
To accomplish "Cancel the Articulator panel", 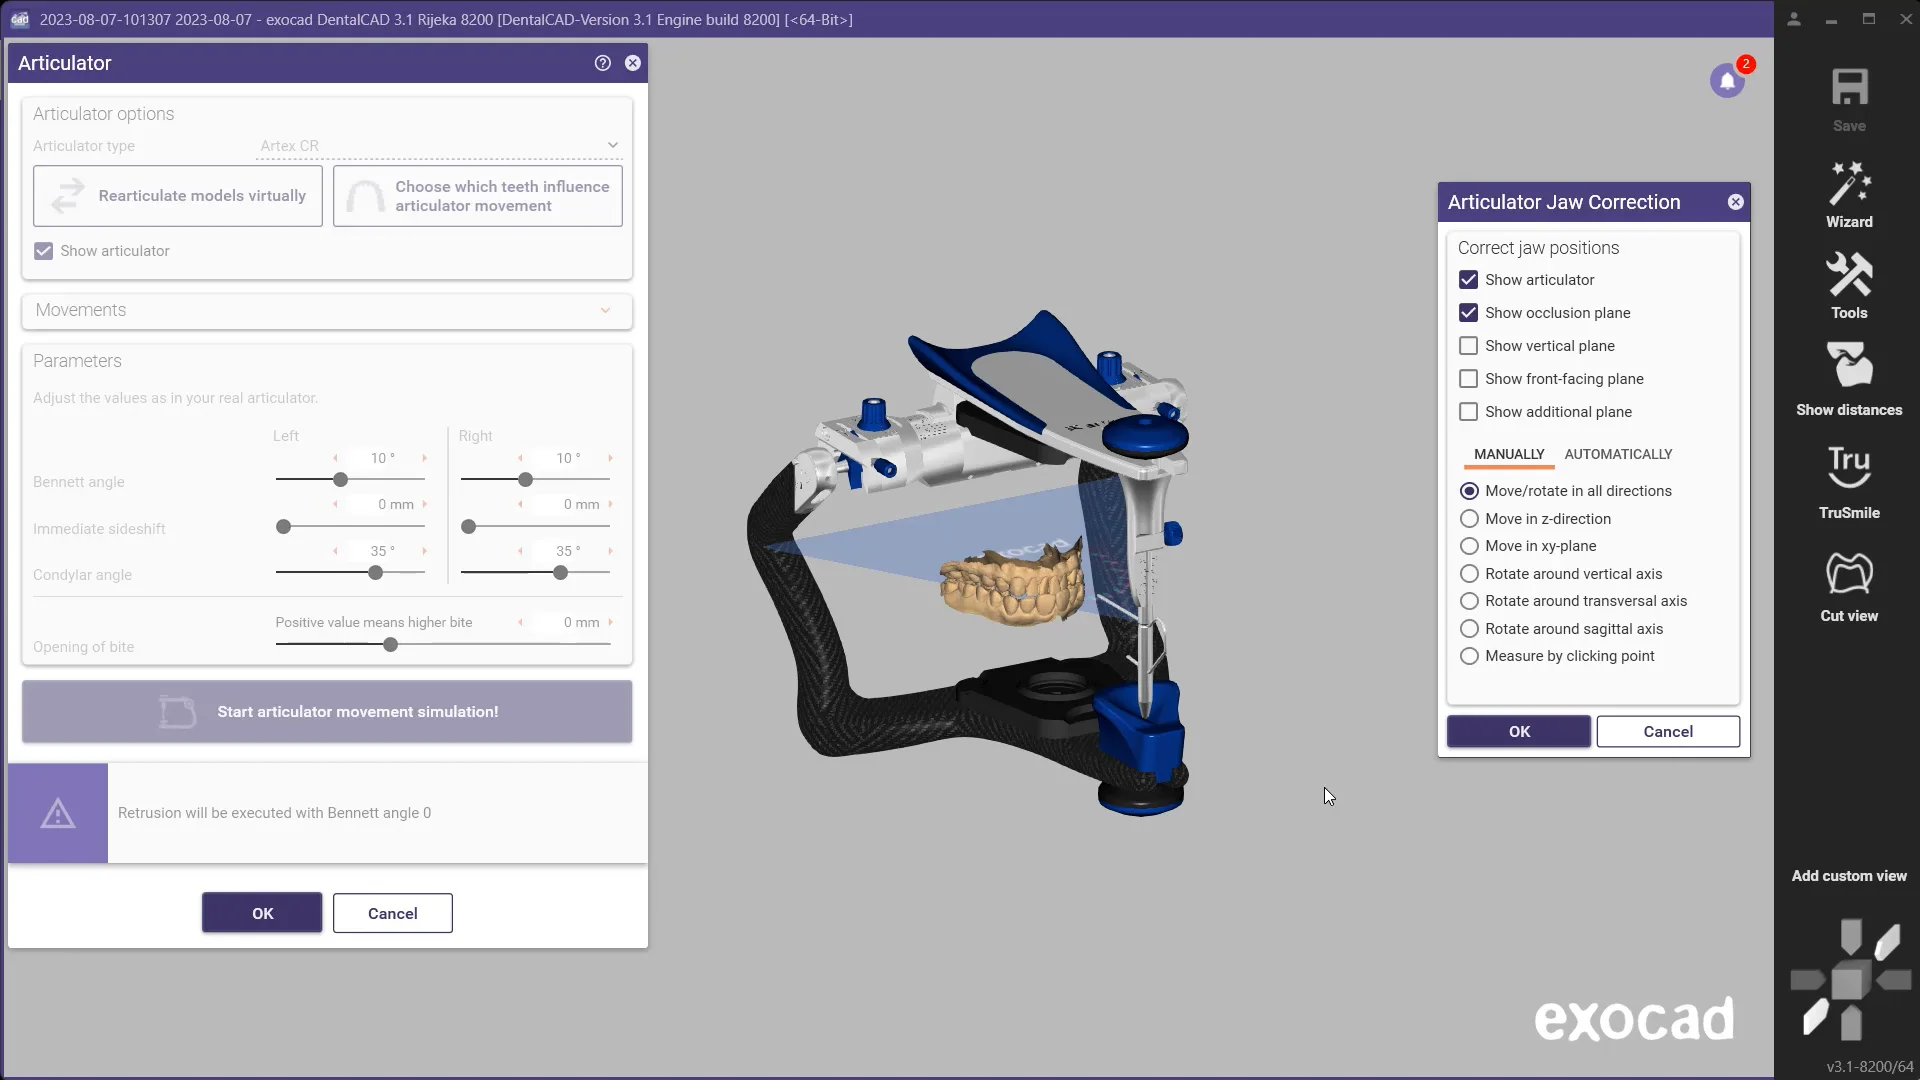I will (x=392, y=913).
